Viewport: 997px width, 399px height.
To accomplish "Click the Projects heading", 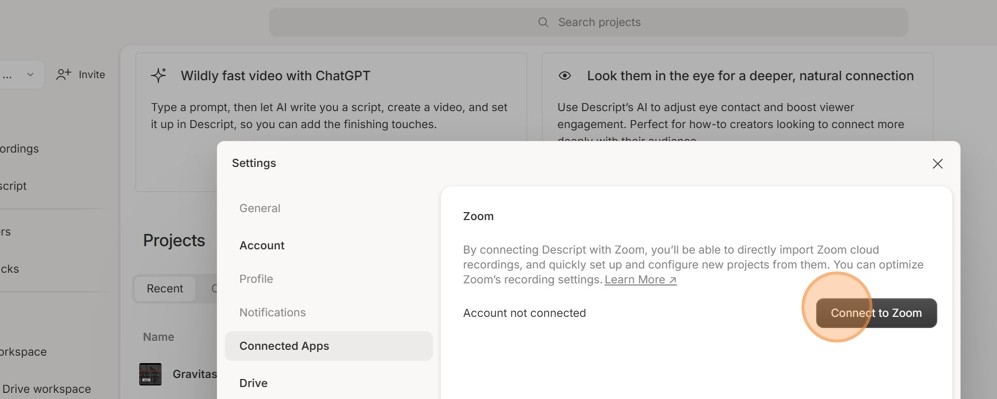I will [x=174, y=240].
